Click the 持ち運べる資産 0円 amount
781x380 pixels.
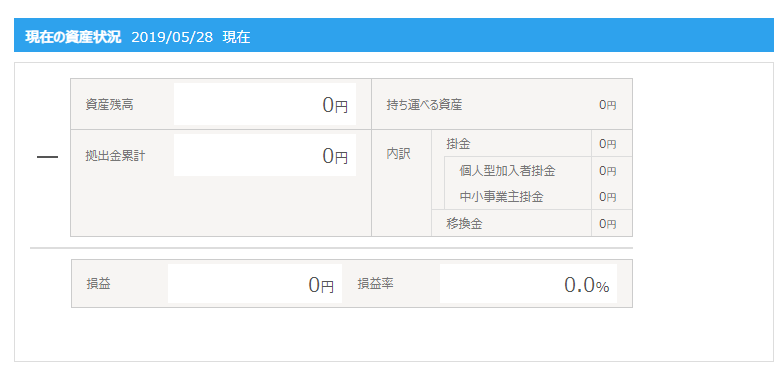coord(608,105)
